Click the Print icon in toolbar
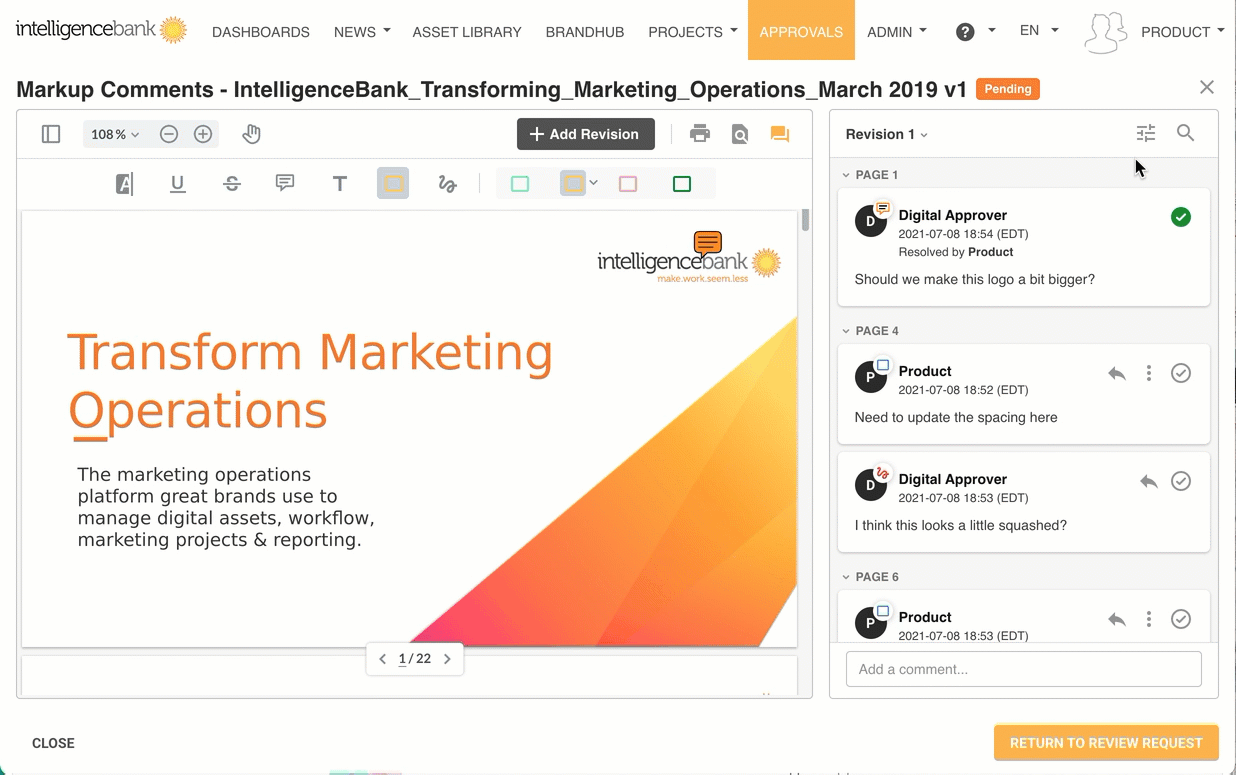1236x775 pixels. [700, 134]
